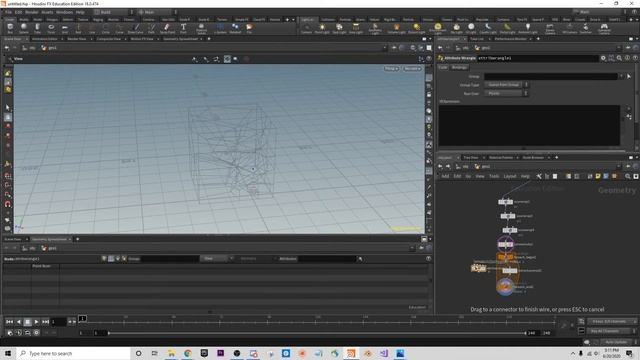640x360 pixels.
Task: Select the Draw Curve shelf tool
Action: [x=136, y=28]
